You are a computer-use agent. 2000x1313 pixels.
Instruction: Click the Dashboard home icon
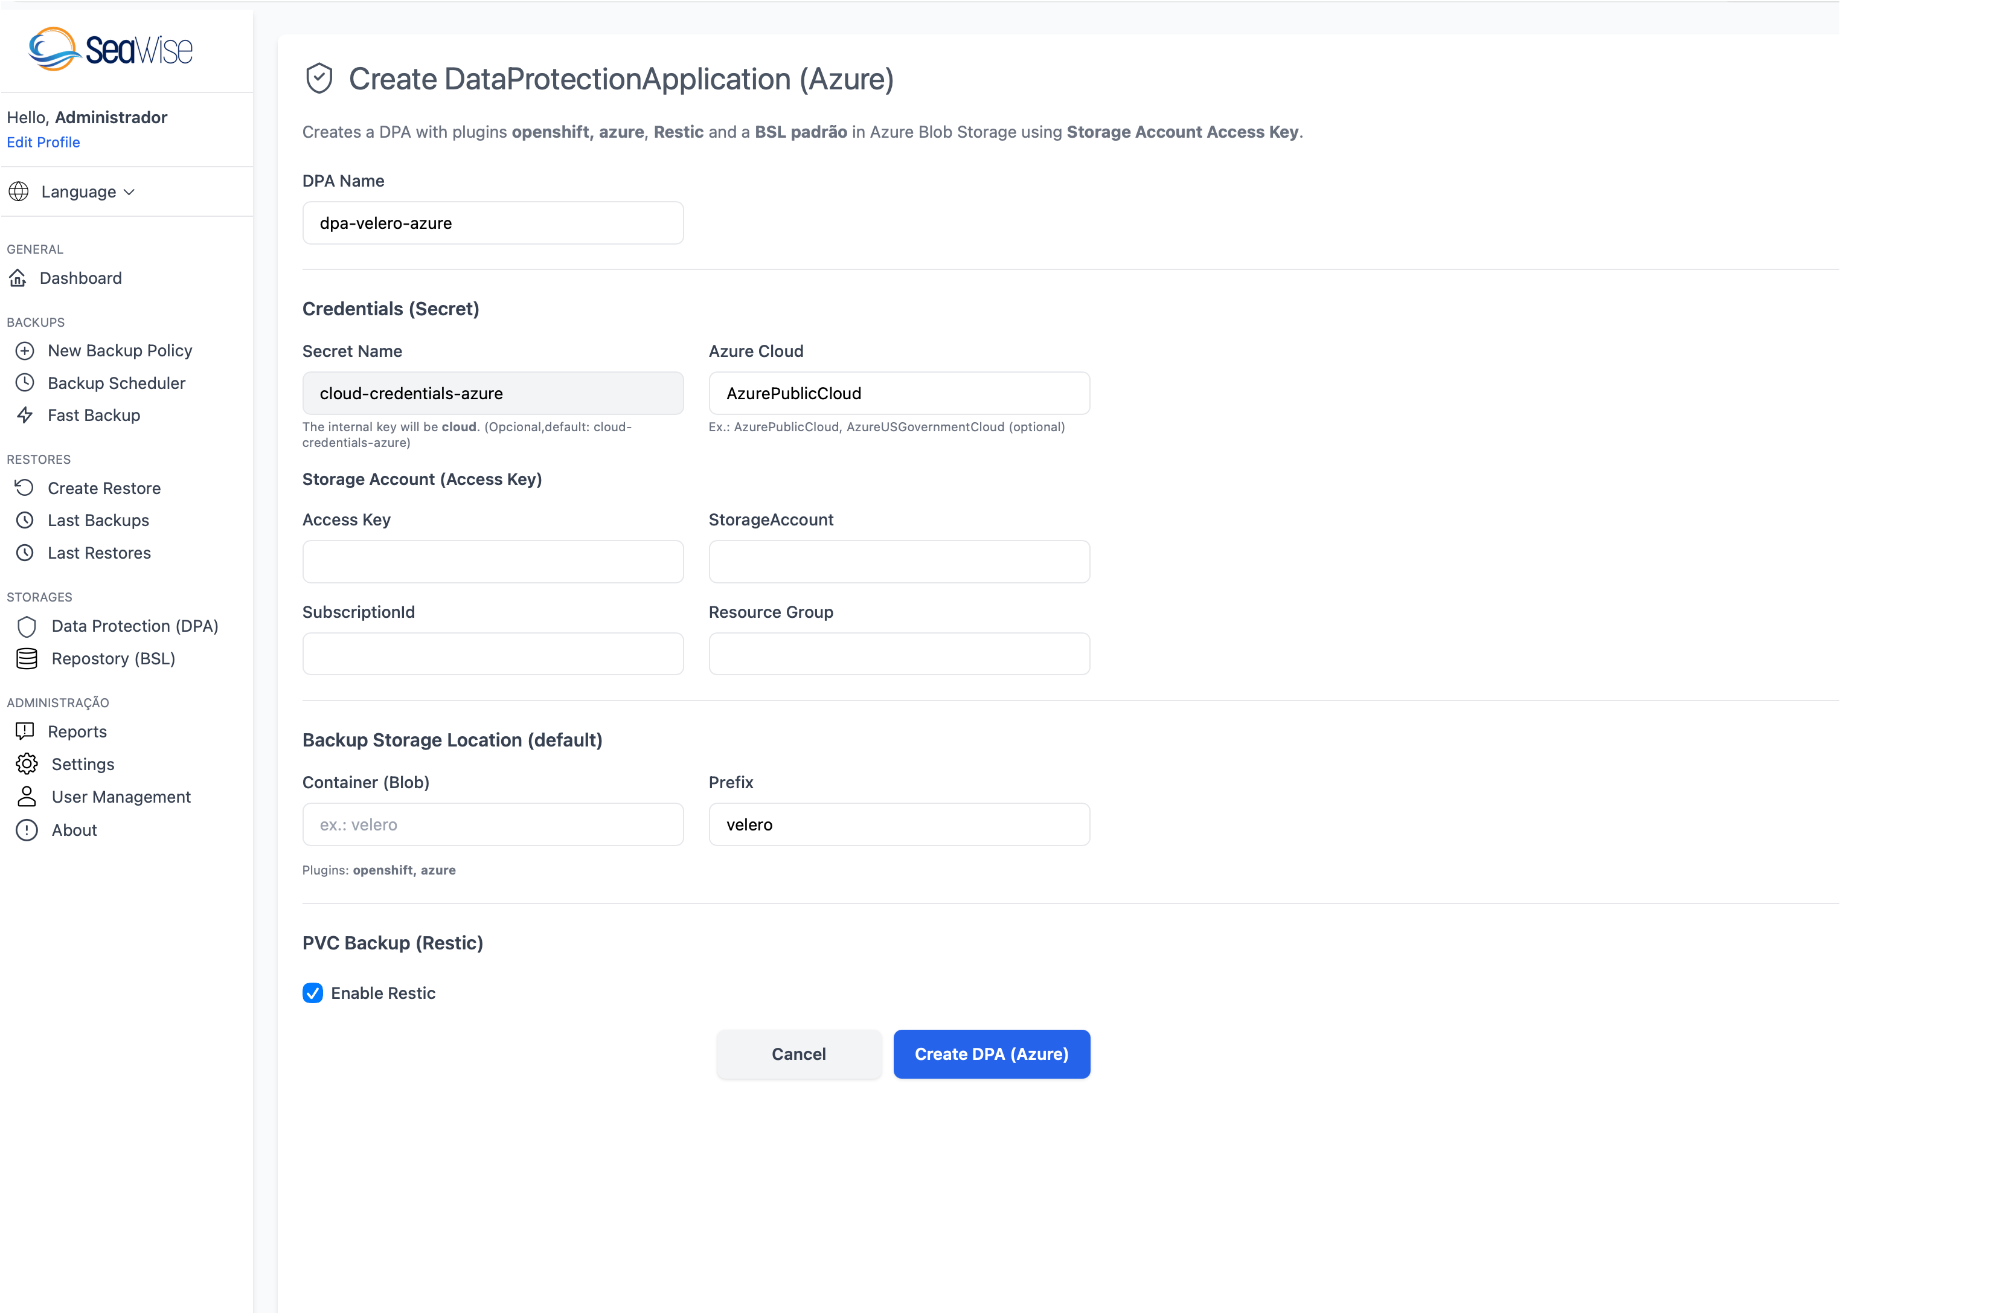click(18, 278)
